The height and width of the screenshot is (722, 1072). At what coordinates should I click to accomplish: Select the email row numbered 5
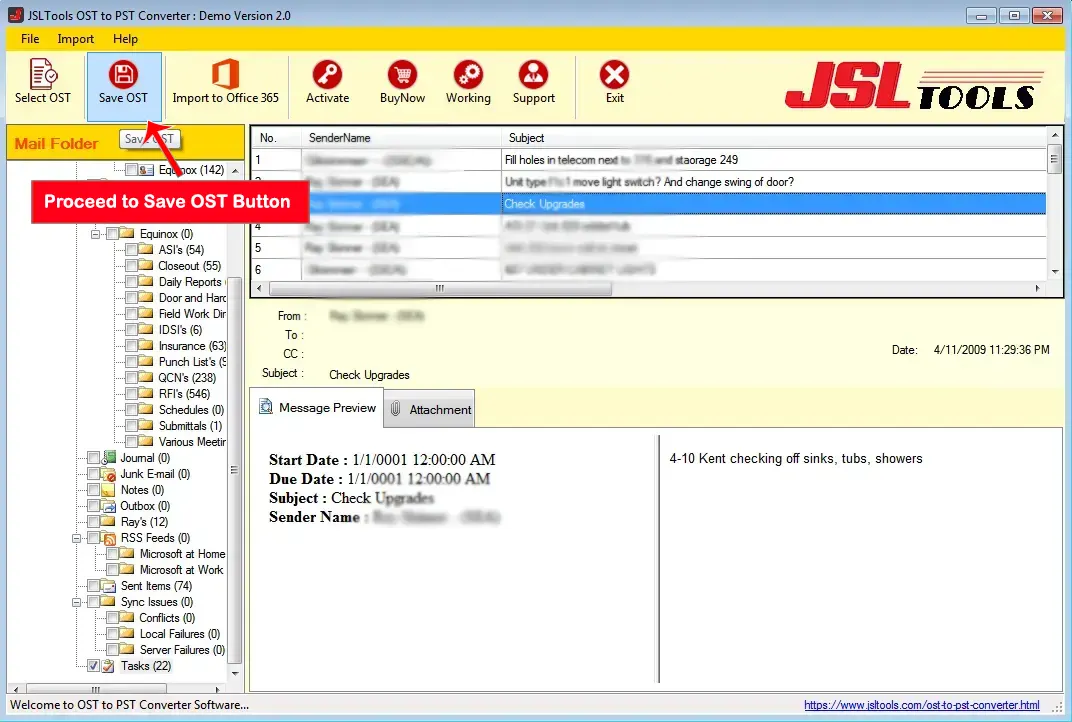[x=650, y=248]
